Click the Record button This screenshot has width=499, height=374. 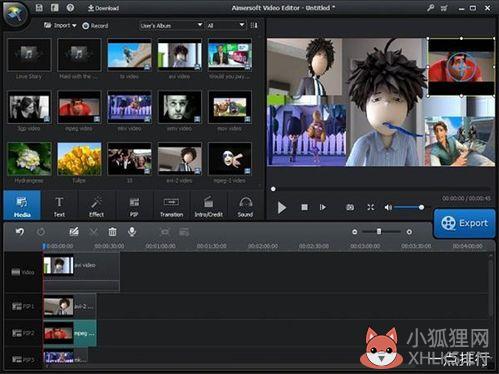[x=95, y=26]
